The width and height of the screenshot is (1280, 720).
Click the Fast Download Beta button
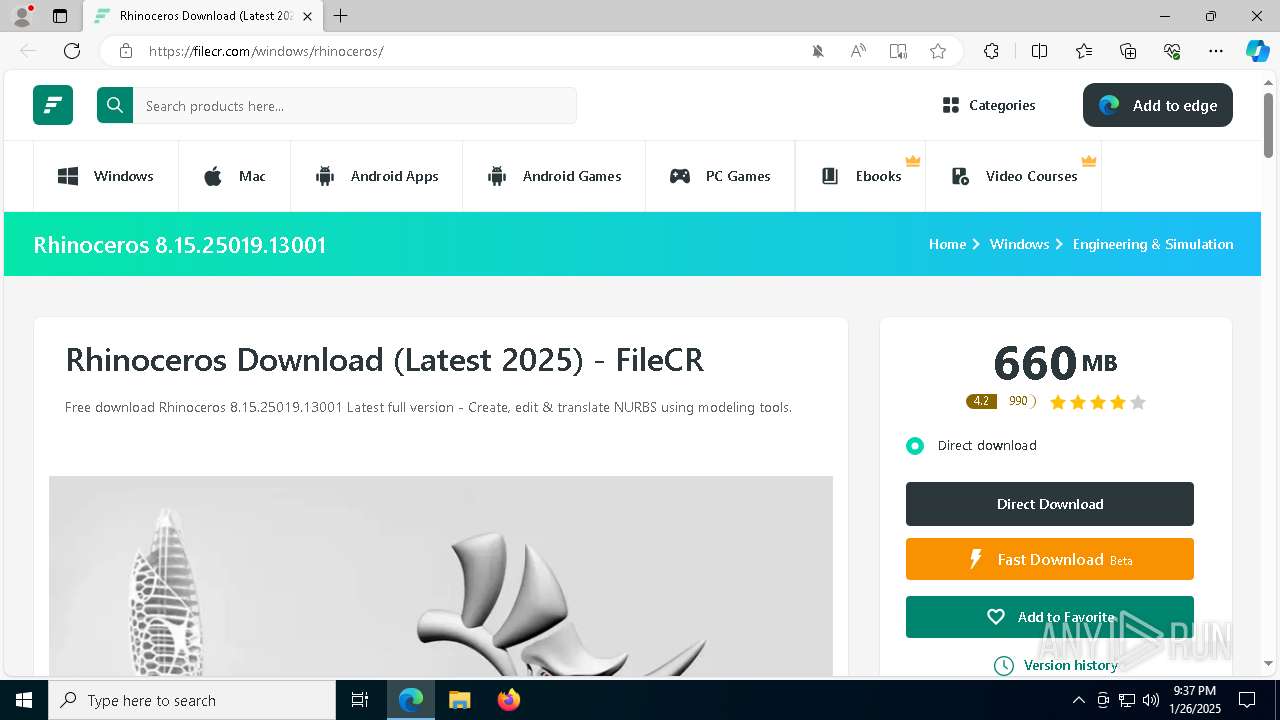click(x=1050, y=559)
